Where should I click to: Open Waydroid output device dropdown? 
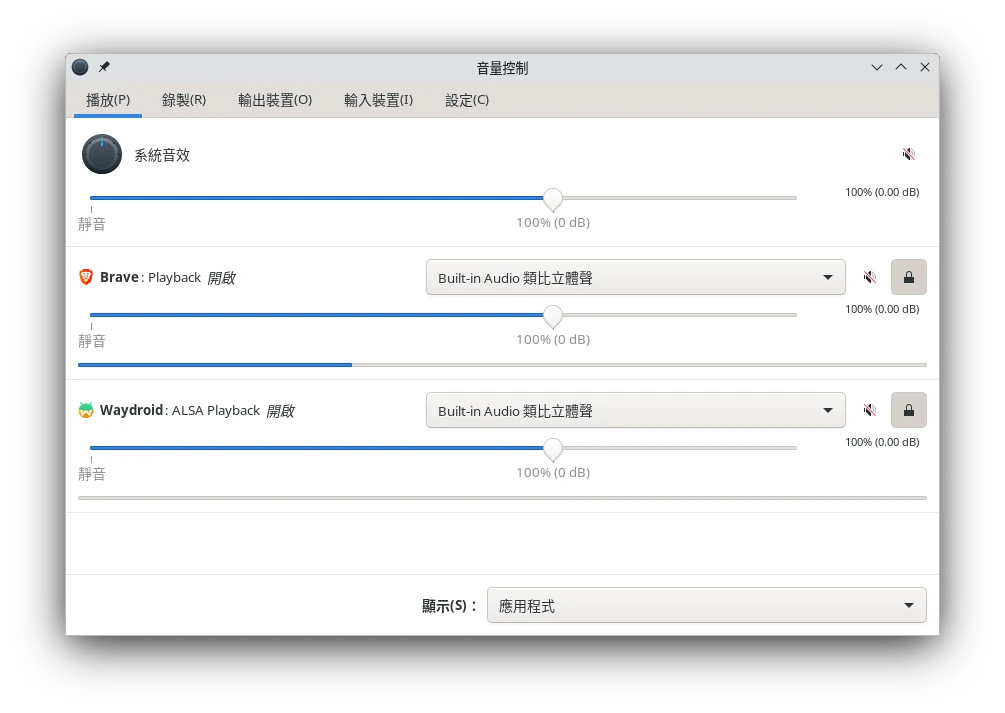pyautogui.click(x=635, y=410)
